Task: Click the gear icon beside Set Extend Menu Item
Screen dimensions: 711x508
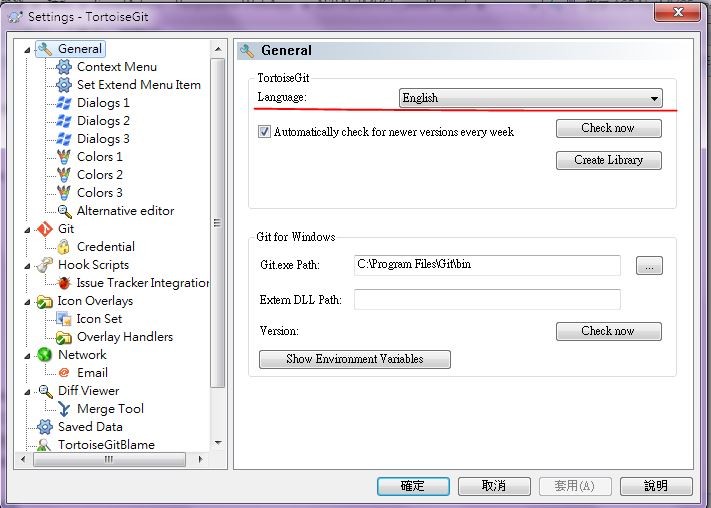Action: pyautogui.click(x=64, y=85)
